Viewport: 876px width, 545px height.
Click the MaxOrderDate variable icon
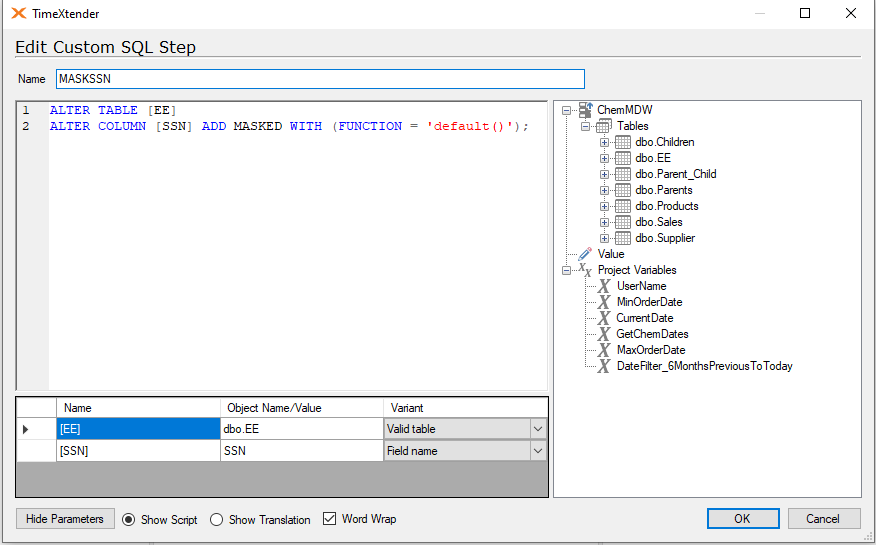pos(604,350)
